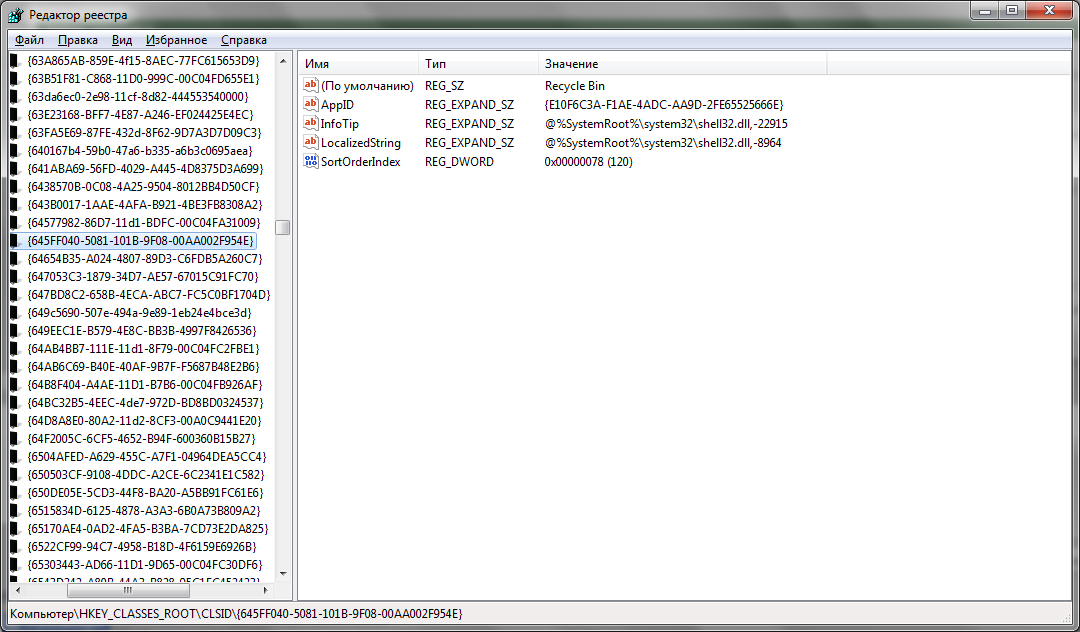Select key {64577982-86D7-11d1-BDFC-00C04FA31009}
Image resolution: width=1080 pixels, height=632 pixels.
click(x=144, y=222)
